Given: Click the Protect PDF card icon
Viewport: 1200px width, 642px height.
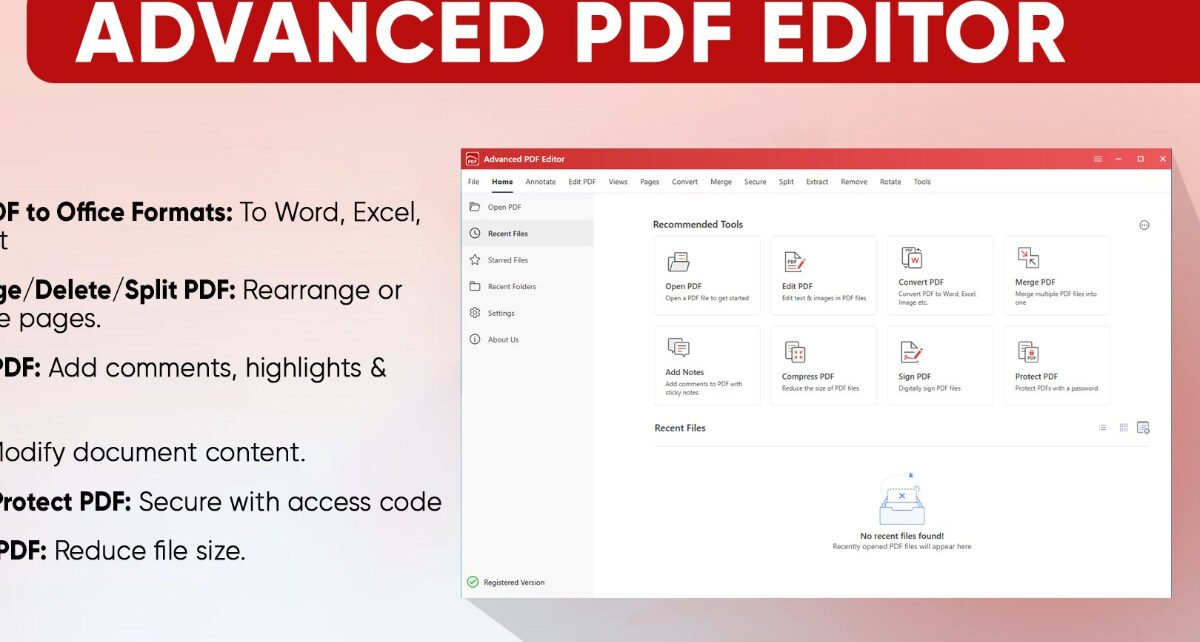Looking at the screenshot, I should [x=1028, y=352].
